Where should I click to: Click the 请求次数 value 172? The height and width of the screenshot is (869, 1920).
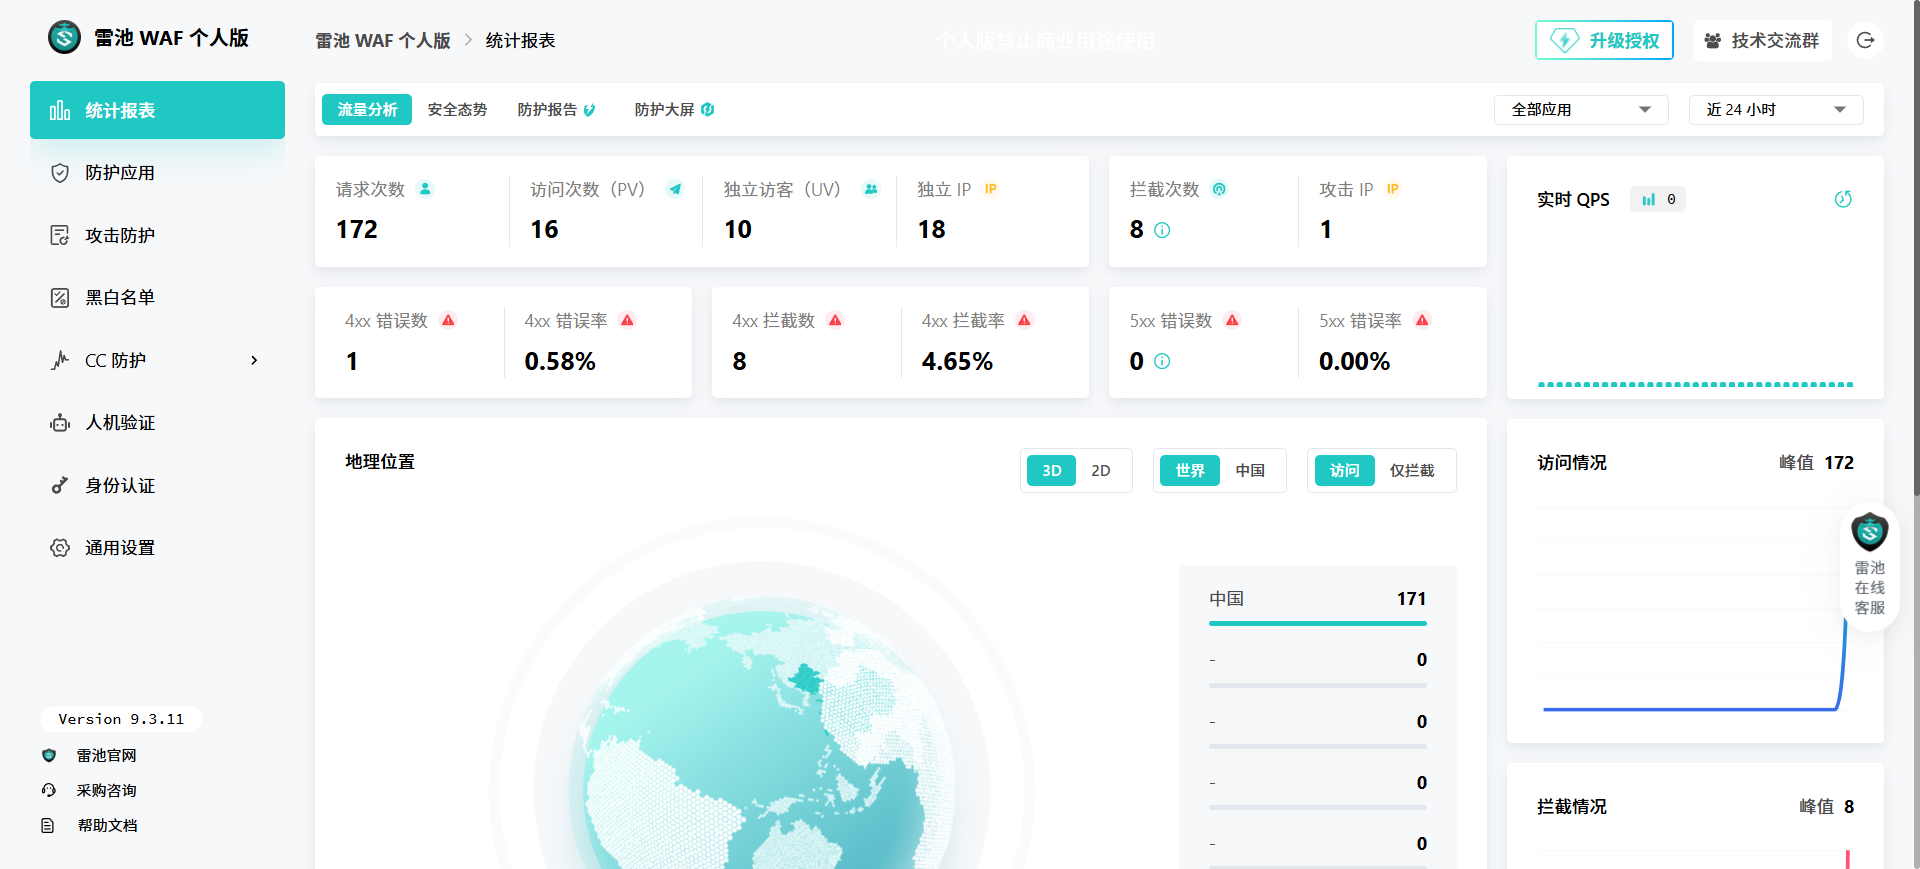[357, 230]
